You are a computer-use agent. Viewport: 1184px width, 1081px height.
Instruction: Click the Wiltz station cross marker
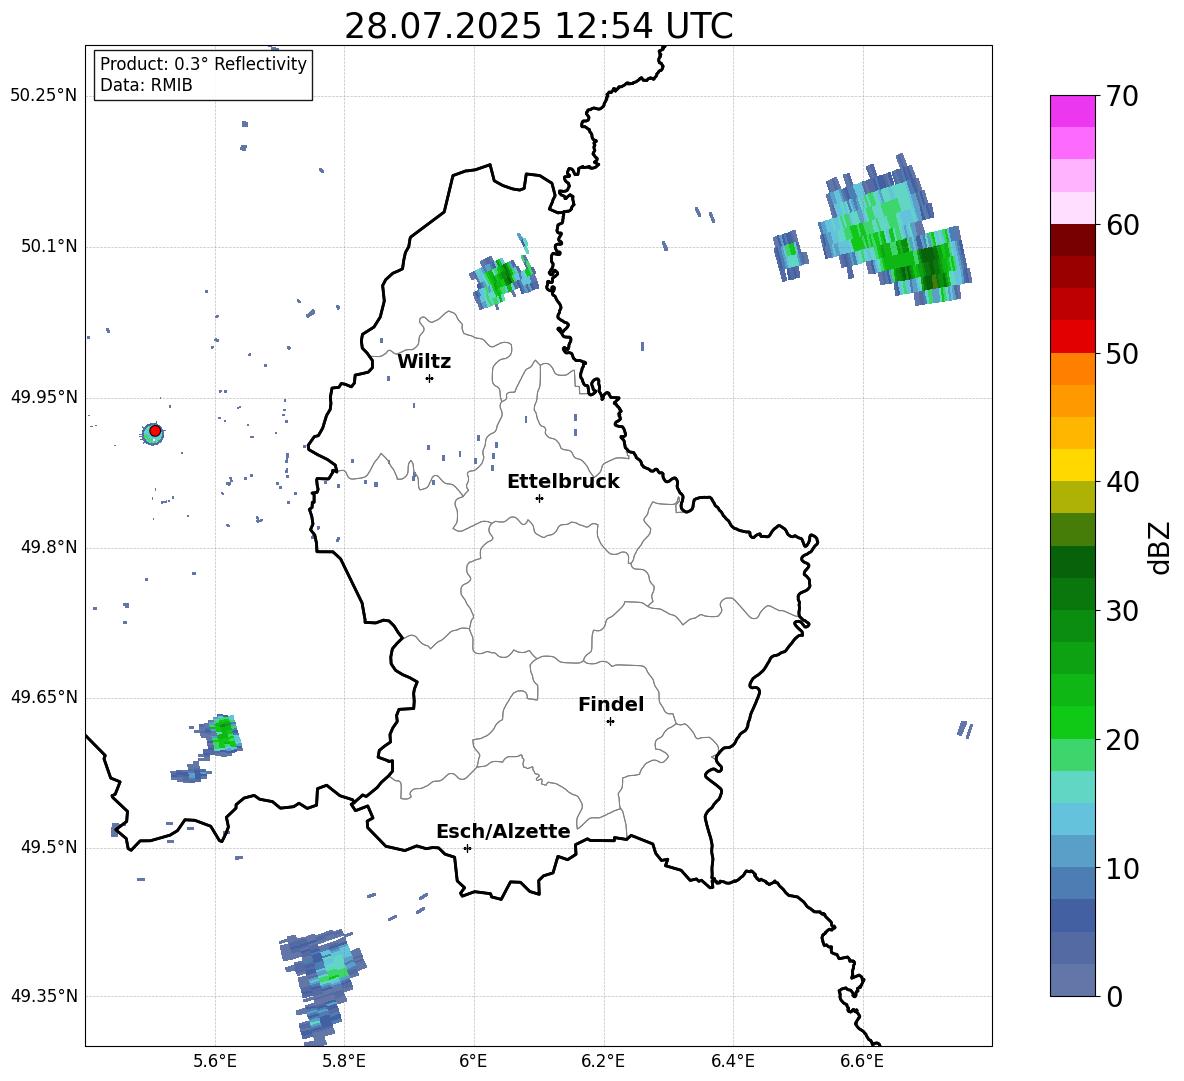(x=430, y=378)
